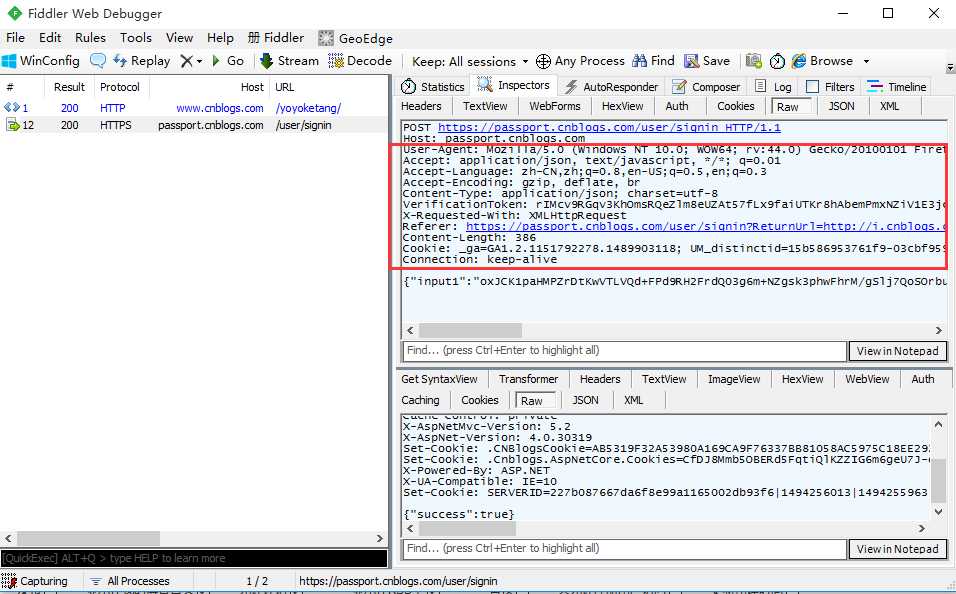Click request pane horizontal scrollbar thumb

(x=469, y=330)
